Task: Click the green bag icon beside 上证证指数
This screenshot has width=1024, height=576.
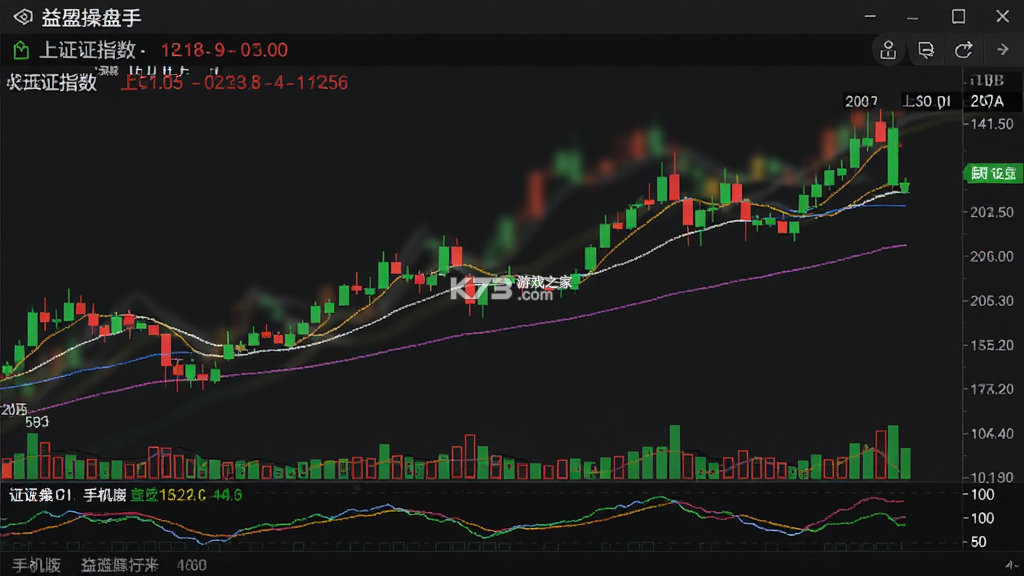Action: [x=21, y=50]
